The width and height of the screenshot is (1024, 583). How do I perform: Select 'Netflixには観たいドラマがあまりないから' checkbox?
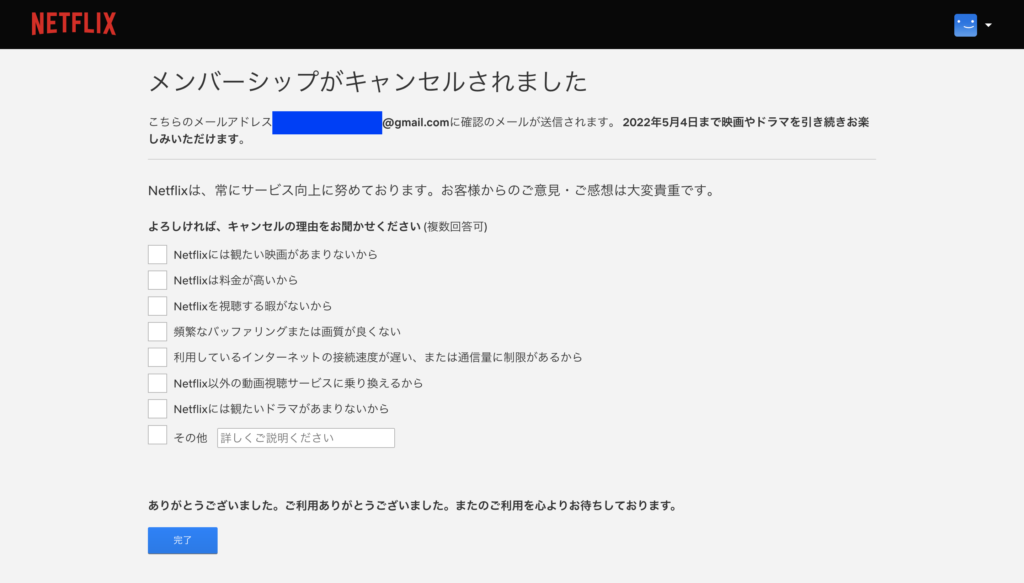[x=157, y=409]
